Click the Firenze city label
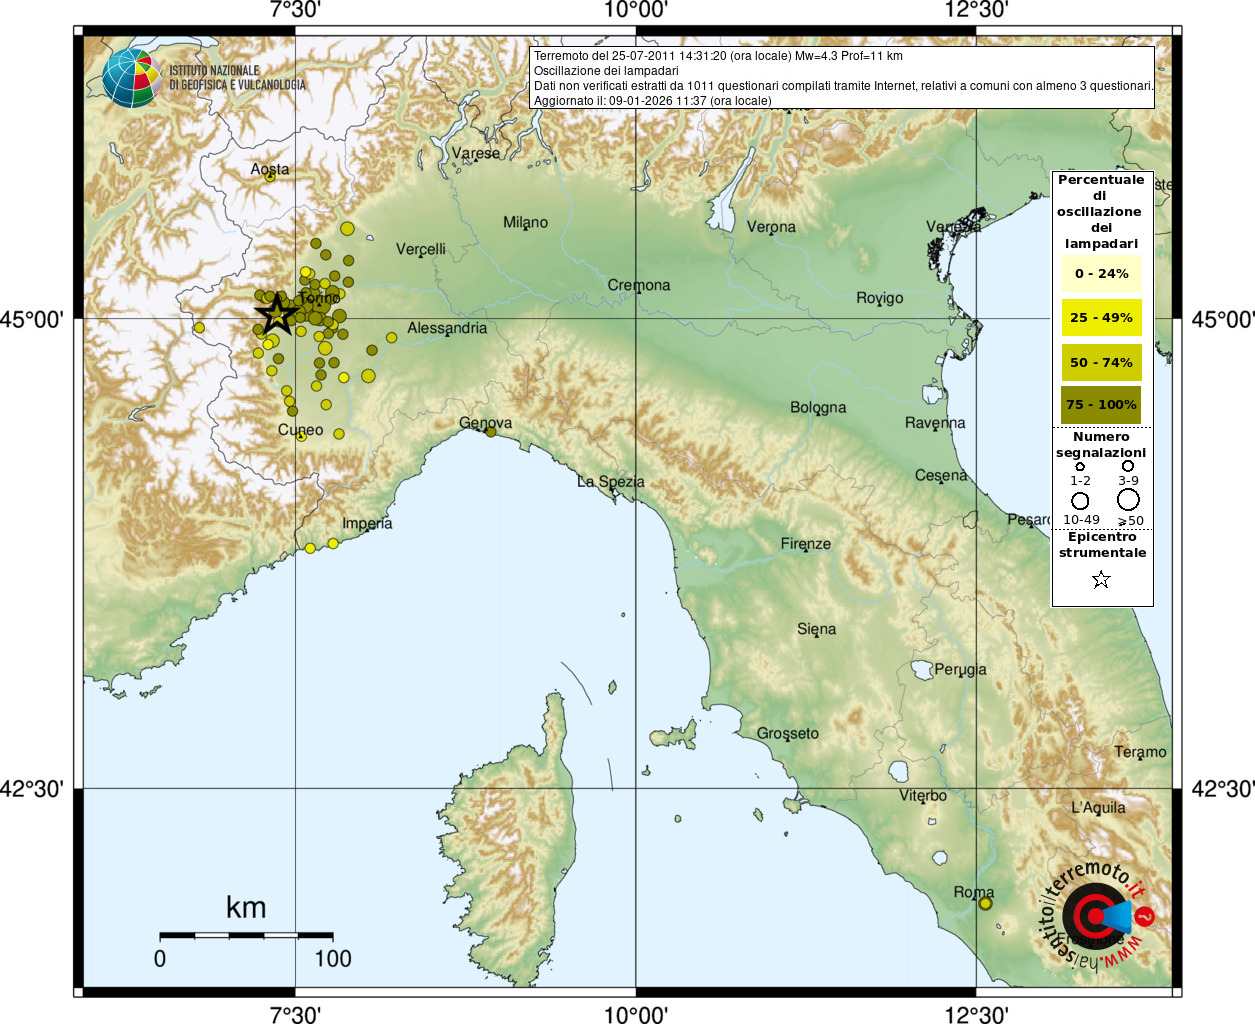Viewport: 1255px width, 1024px height. [805, 544]
